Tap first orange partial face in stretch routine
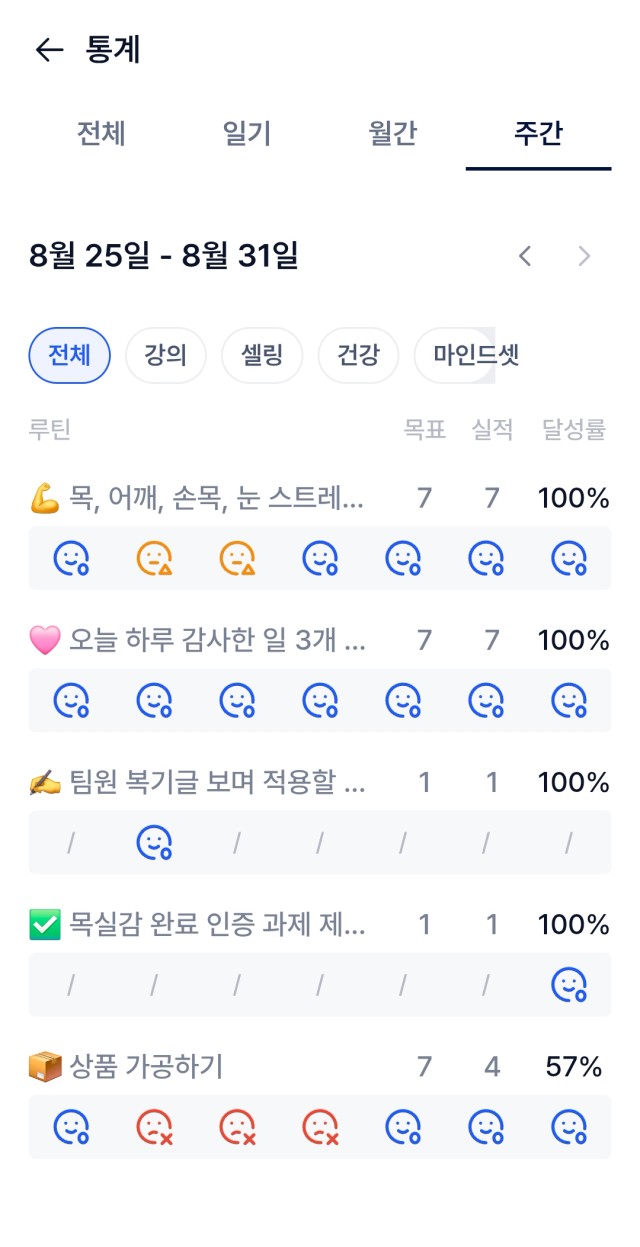The height and width of the screenshot is (1247, 640). (154, 558)
